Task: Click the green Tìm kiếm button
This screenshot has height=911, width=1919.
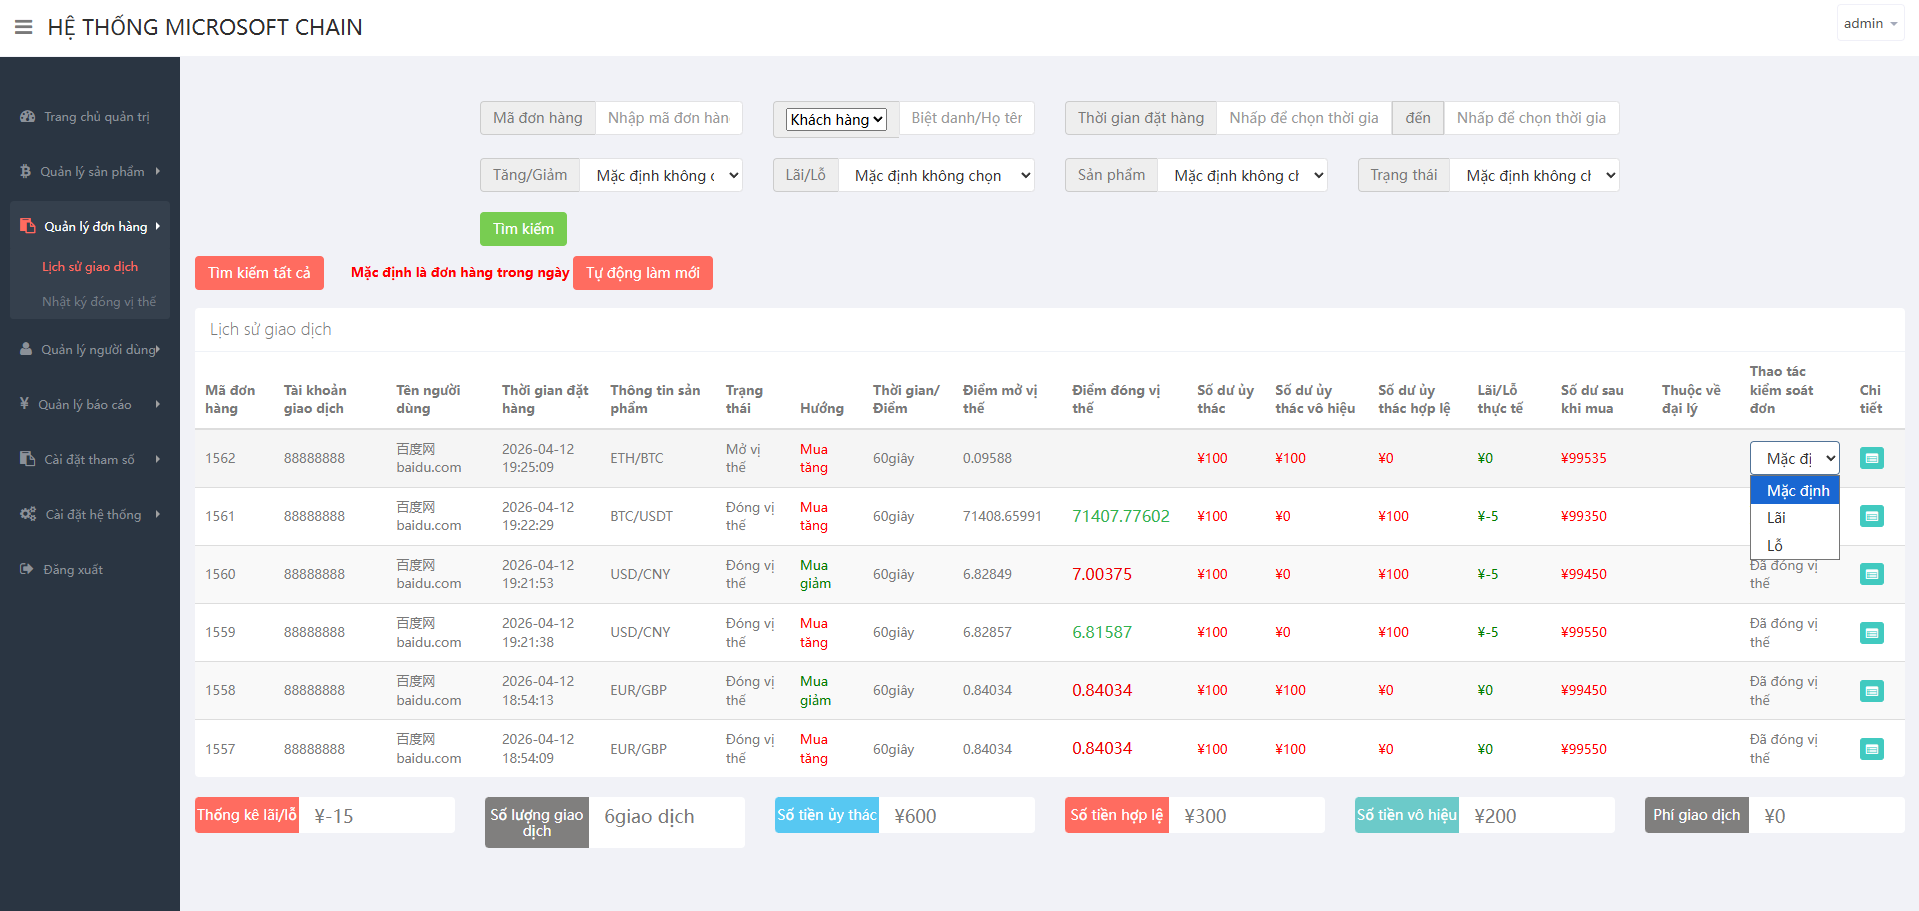Action: coord(523,229)
